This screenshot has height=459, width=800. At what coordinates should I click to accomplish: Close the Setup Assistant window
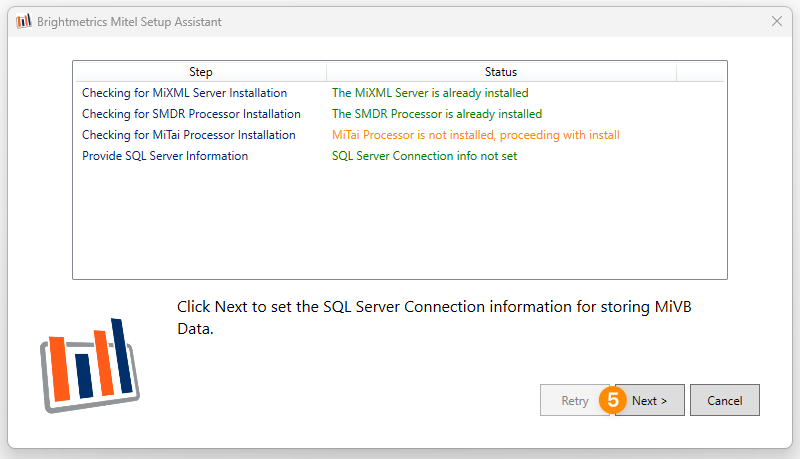point(777,21)
